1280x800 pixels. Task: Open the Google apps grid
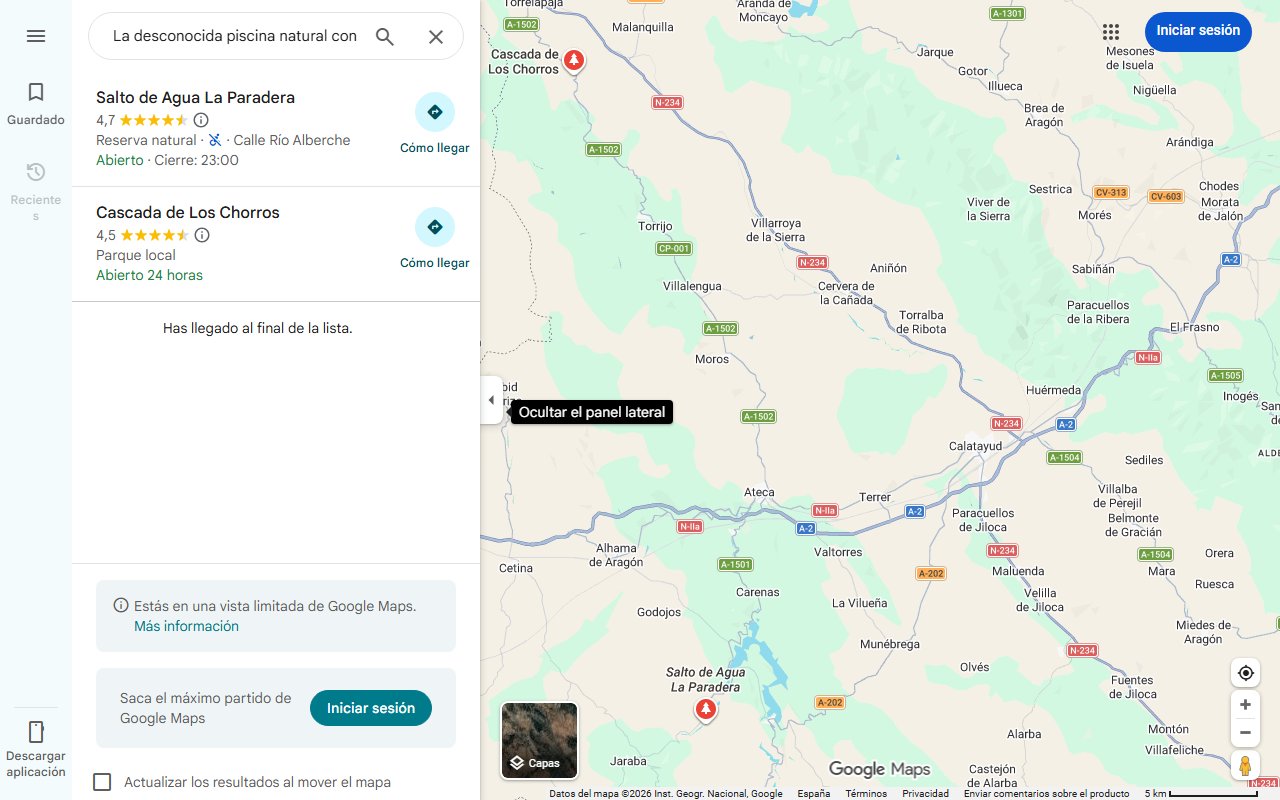click(1111, 32)
